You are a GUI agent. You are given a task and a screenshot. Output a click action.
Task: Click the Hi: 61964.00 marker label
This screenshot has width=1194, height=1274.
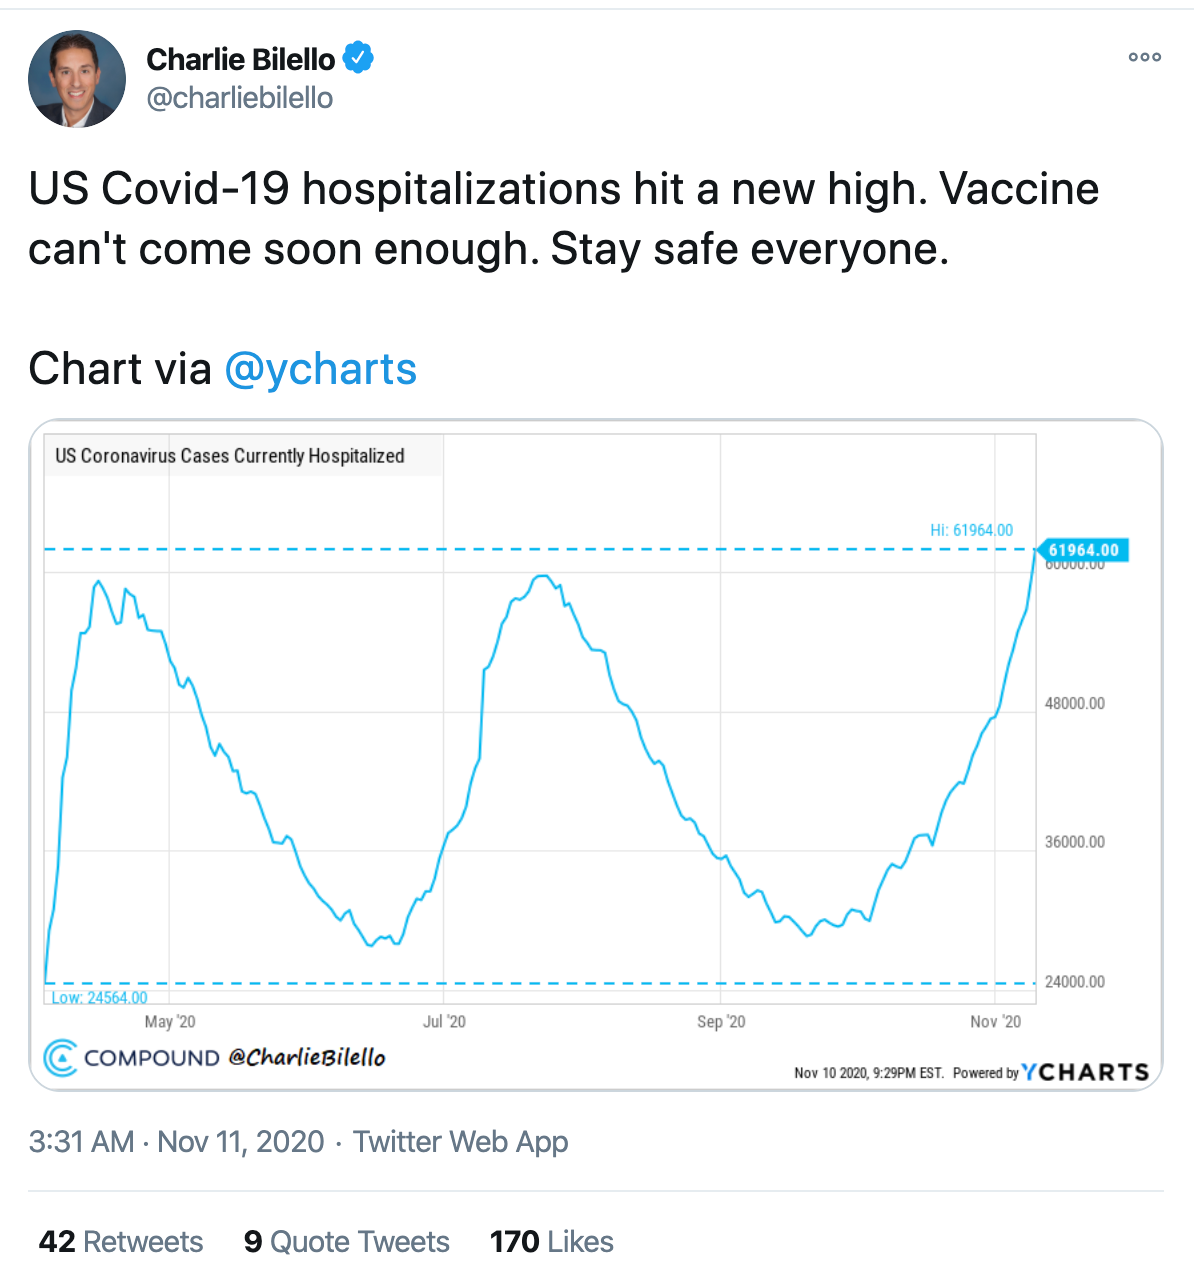[971, 530]
